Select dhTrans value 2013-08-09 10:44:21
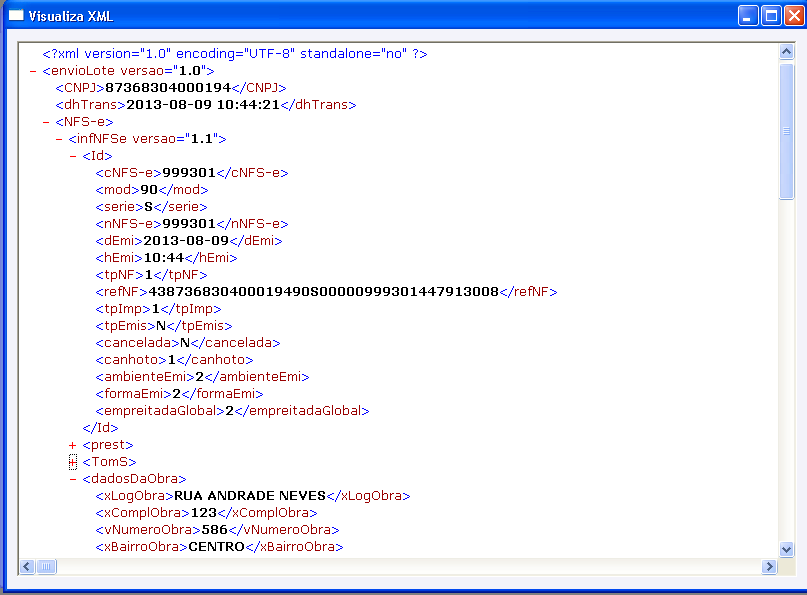The image size is (807, 595). [x=203, y=105]
